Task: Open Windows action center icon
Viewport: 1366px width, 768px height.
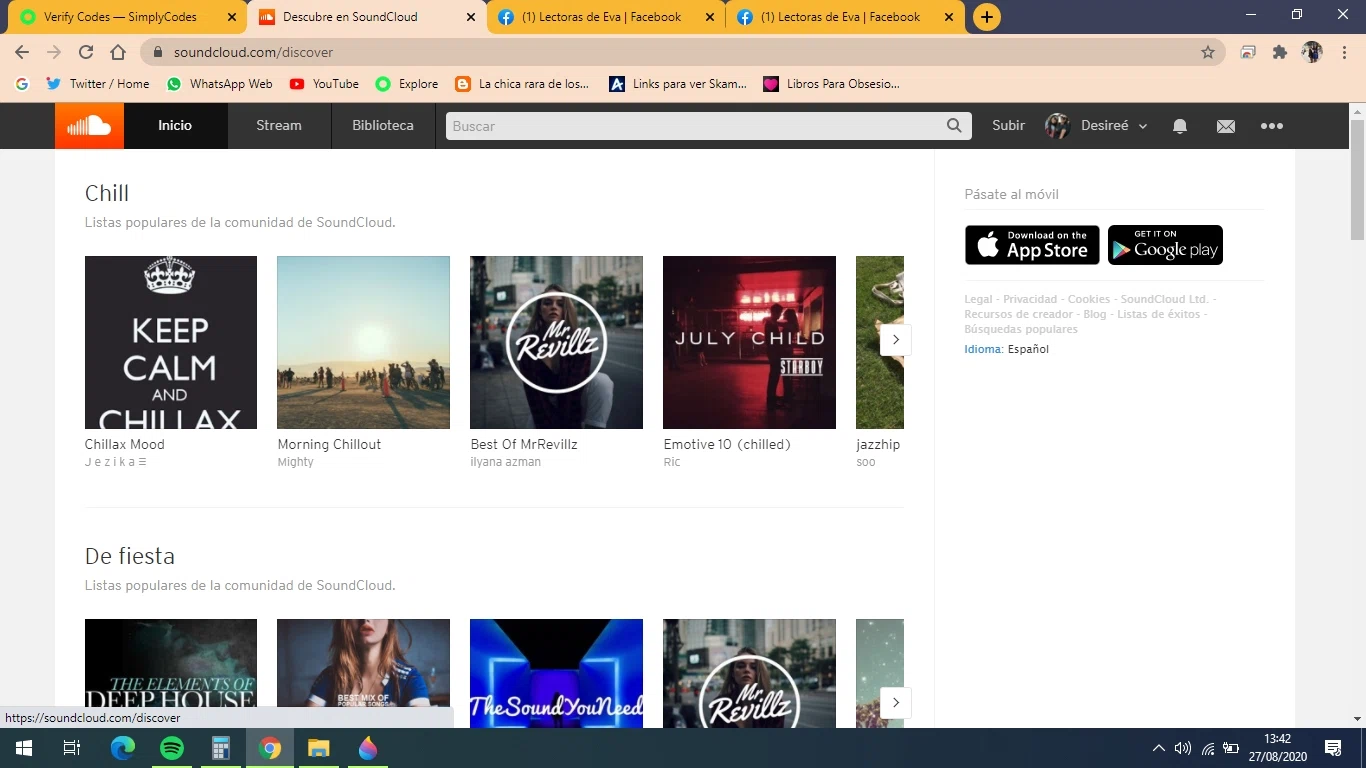Action: pos(1333,748)
